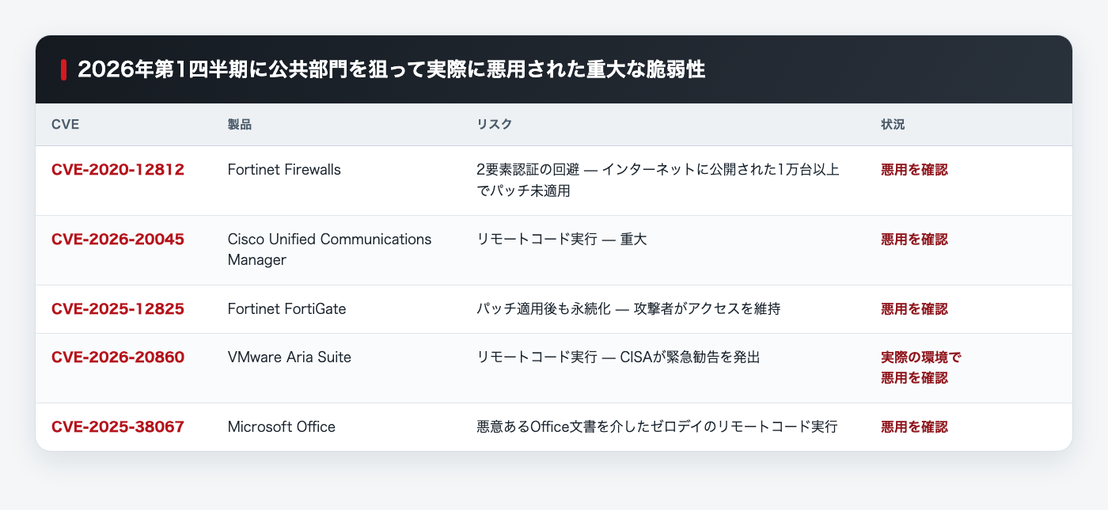Click the CISAが緊急勧告を発出 risk cell
Screen dimensions: 1108x510
click(618, 357)
